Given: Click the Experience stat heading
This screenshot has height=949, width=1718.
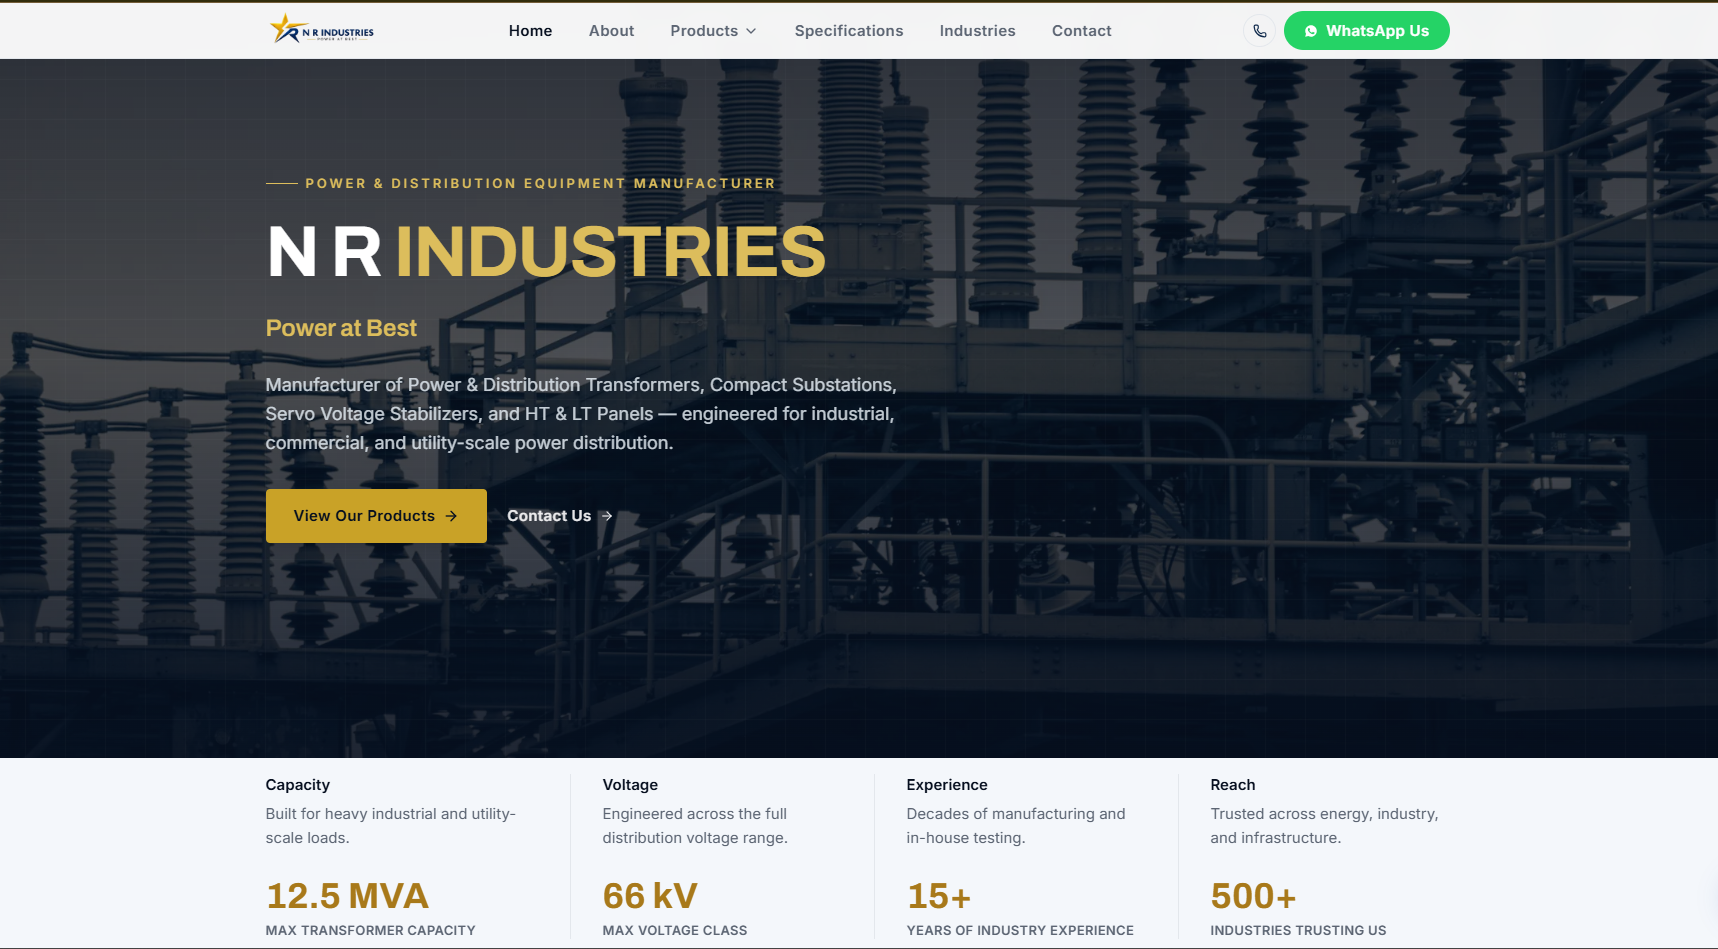Looking at the screenshot, I should (x=947, y=785).
